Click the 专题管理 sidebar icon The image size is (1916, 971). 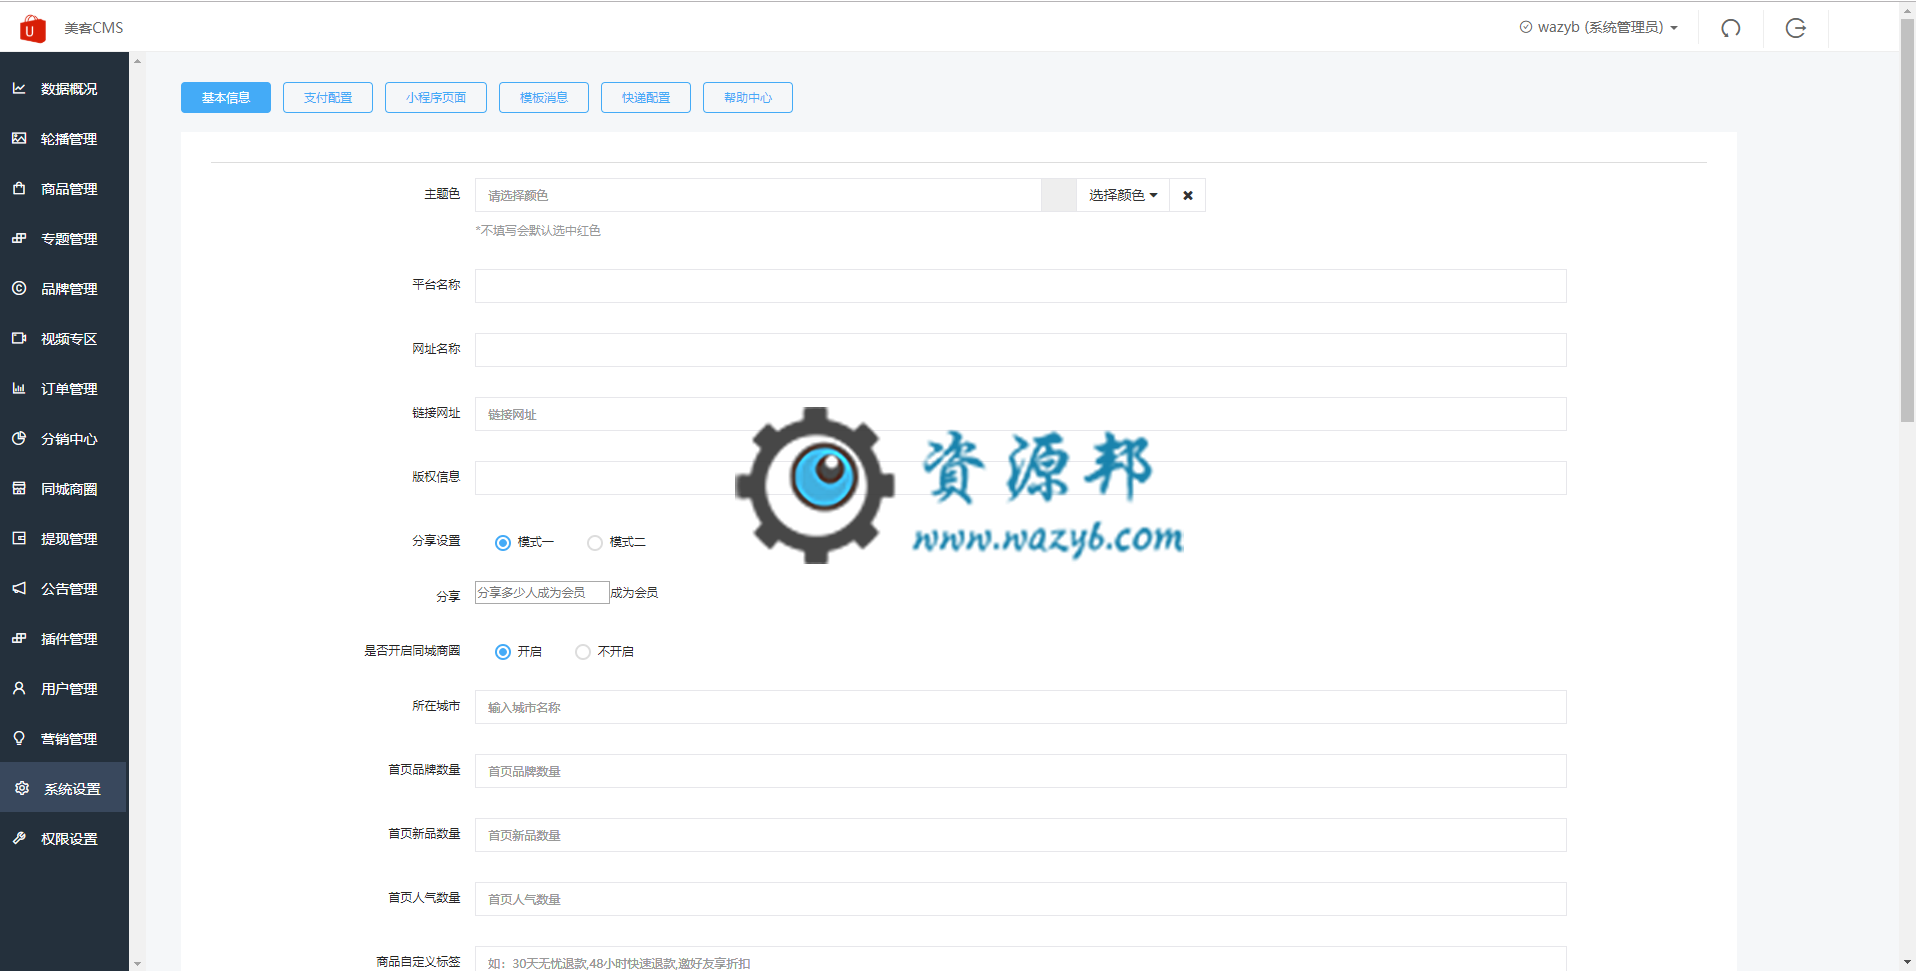click(19, 238)
